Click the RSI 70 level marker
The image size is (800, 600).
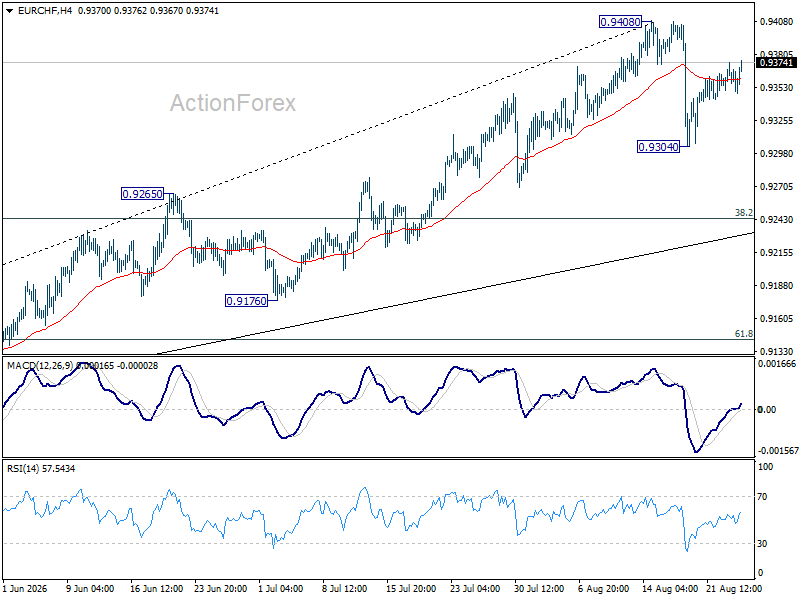pos(762,496)
